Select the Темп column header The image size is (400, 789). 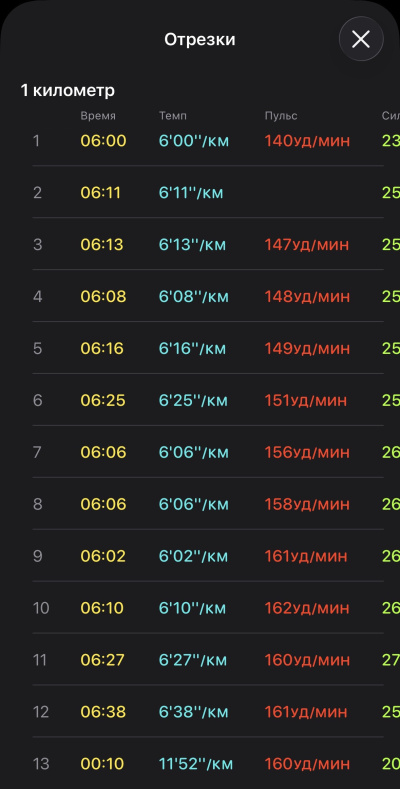[x=173, y=116]
